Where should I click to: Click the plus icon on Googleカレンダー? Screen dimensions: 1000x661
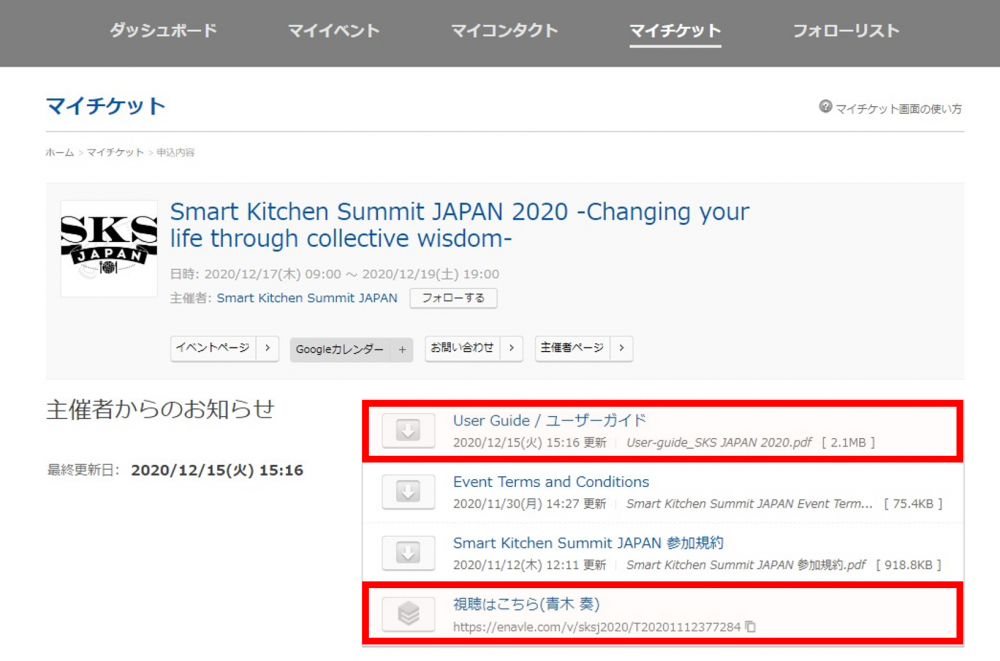[402, 350]
